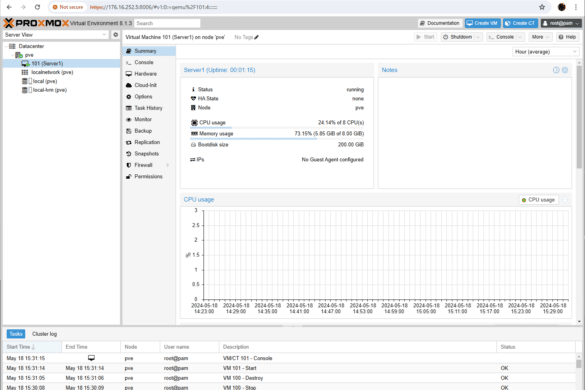This screenshot has width=585, height=390.
Task: Click the Proxmox search field
Action: (x=167, y=23)
